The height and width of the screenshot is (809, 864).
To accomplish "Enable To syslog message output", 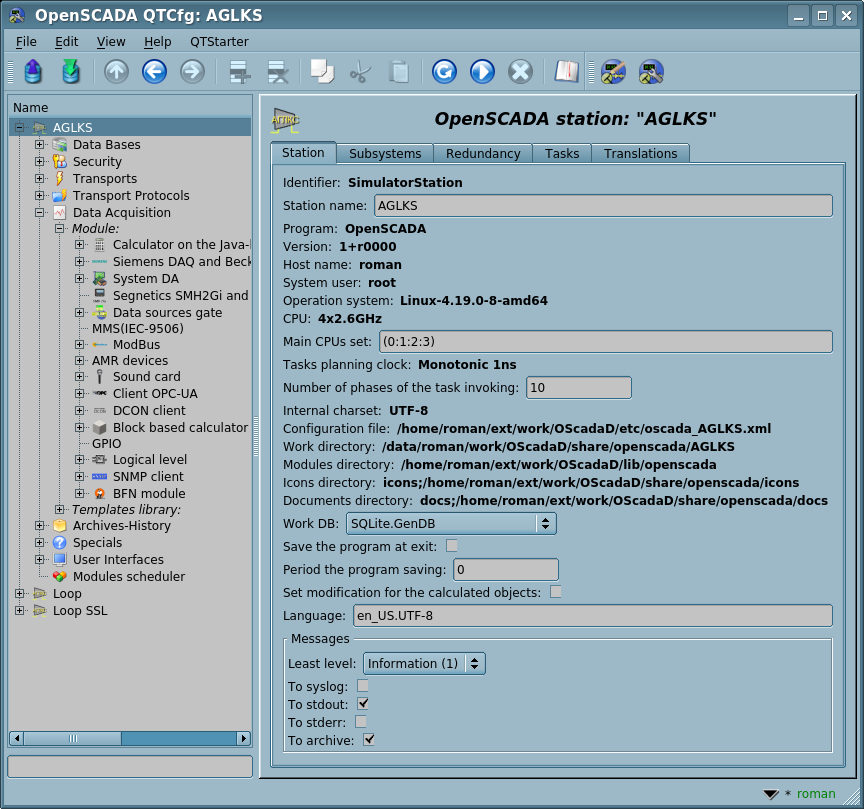I will coord(363,686).
